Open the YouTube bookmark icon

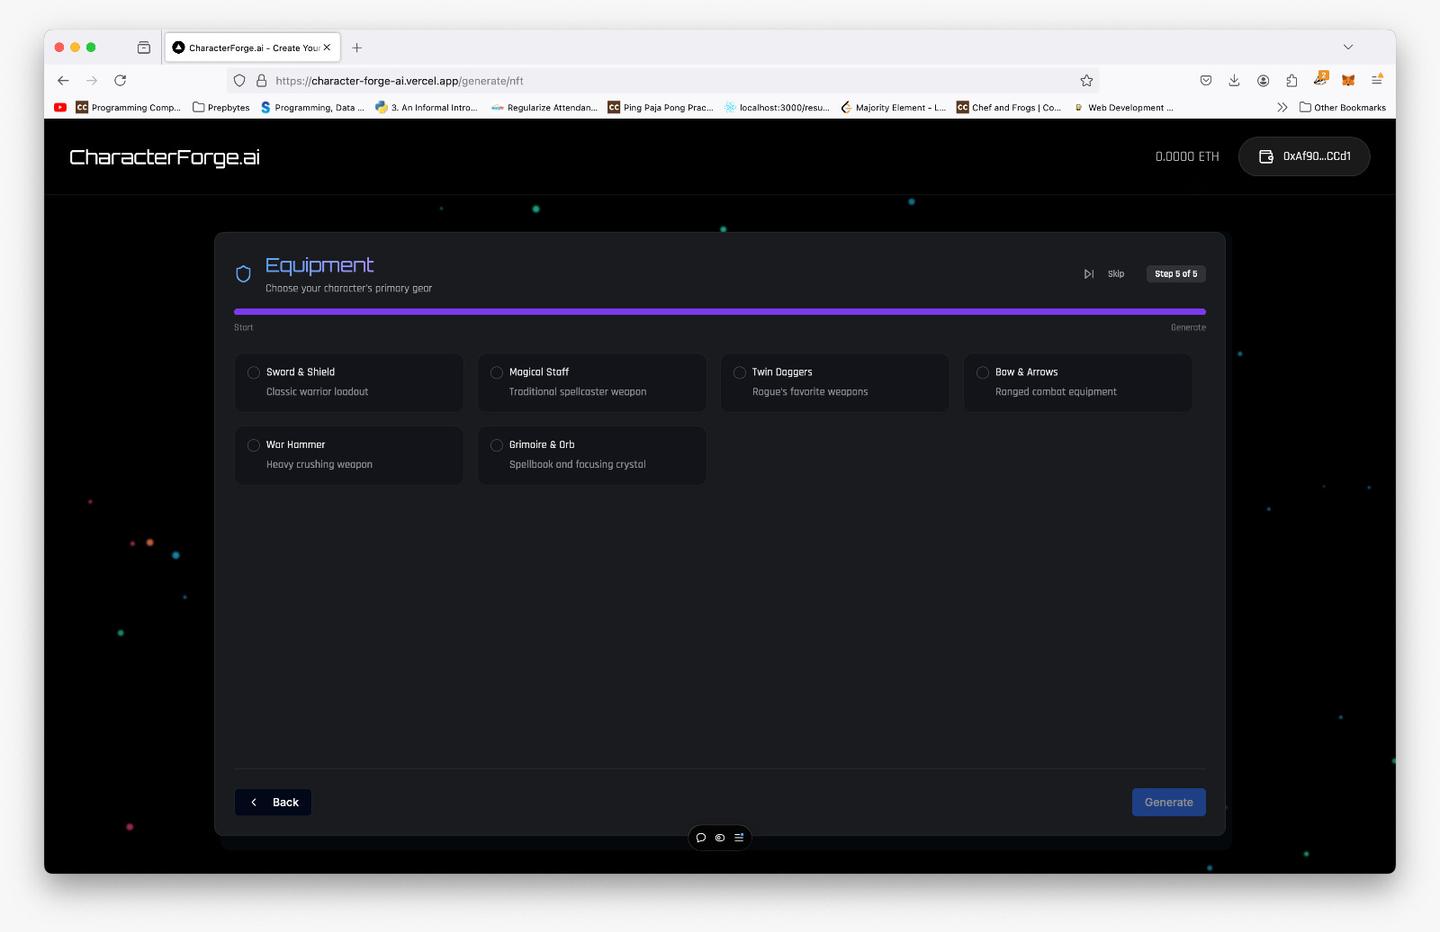pos(60,107)
